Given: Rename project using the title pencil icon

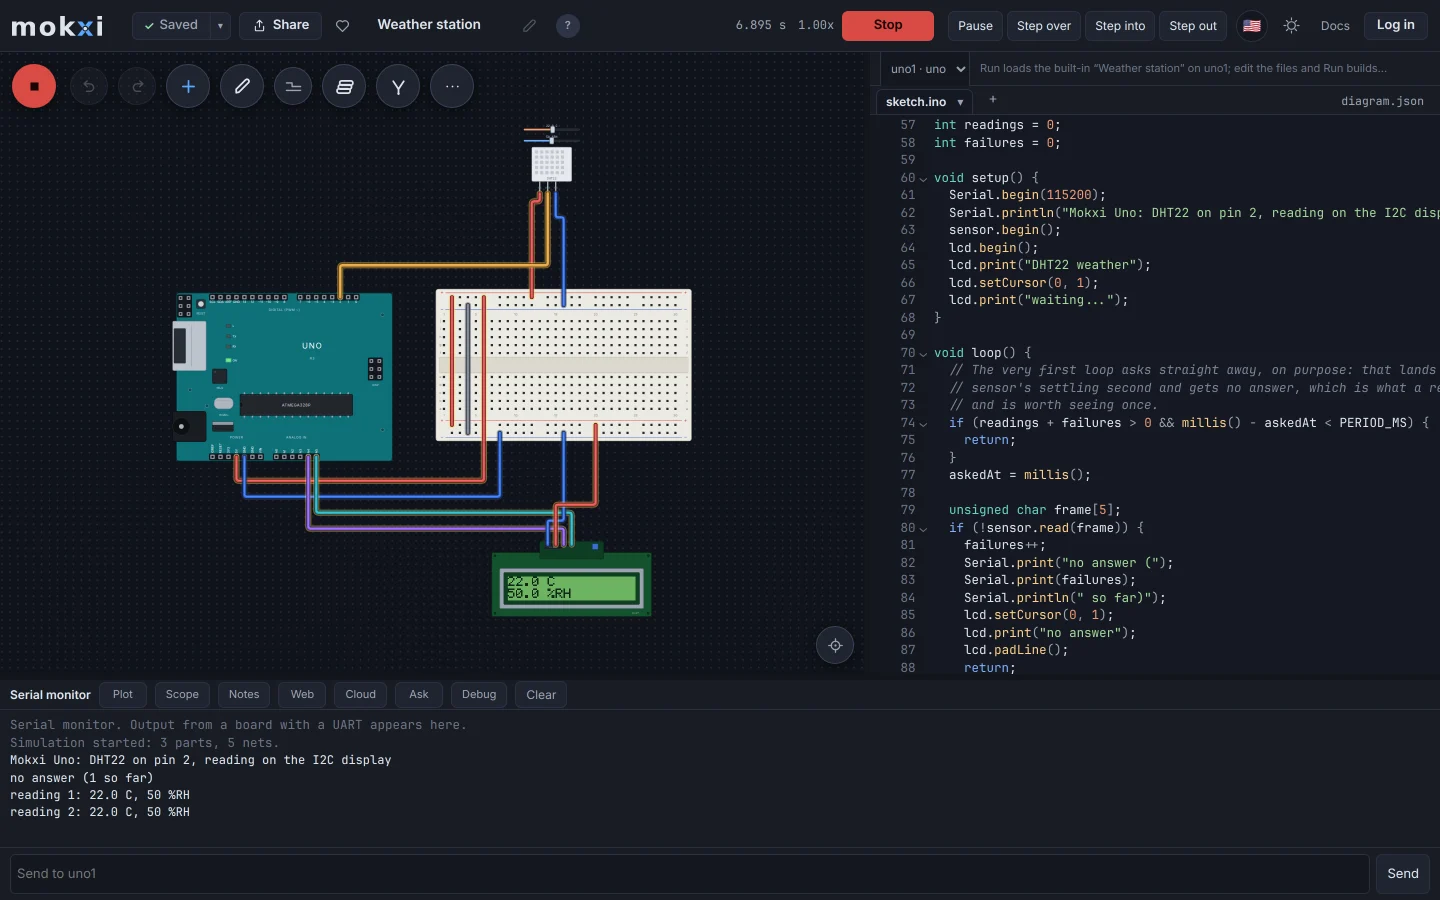Looking at the screenshot, I should [x=529, y=25].
